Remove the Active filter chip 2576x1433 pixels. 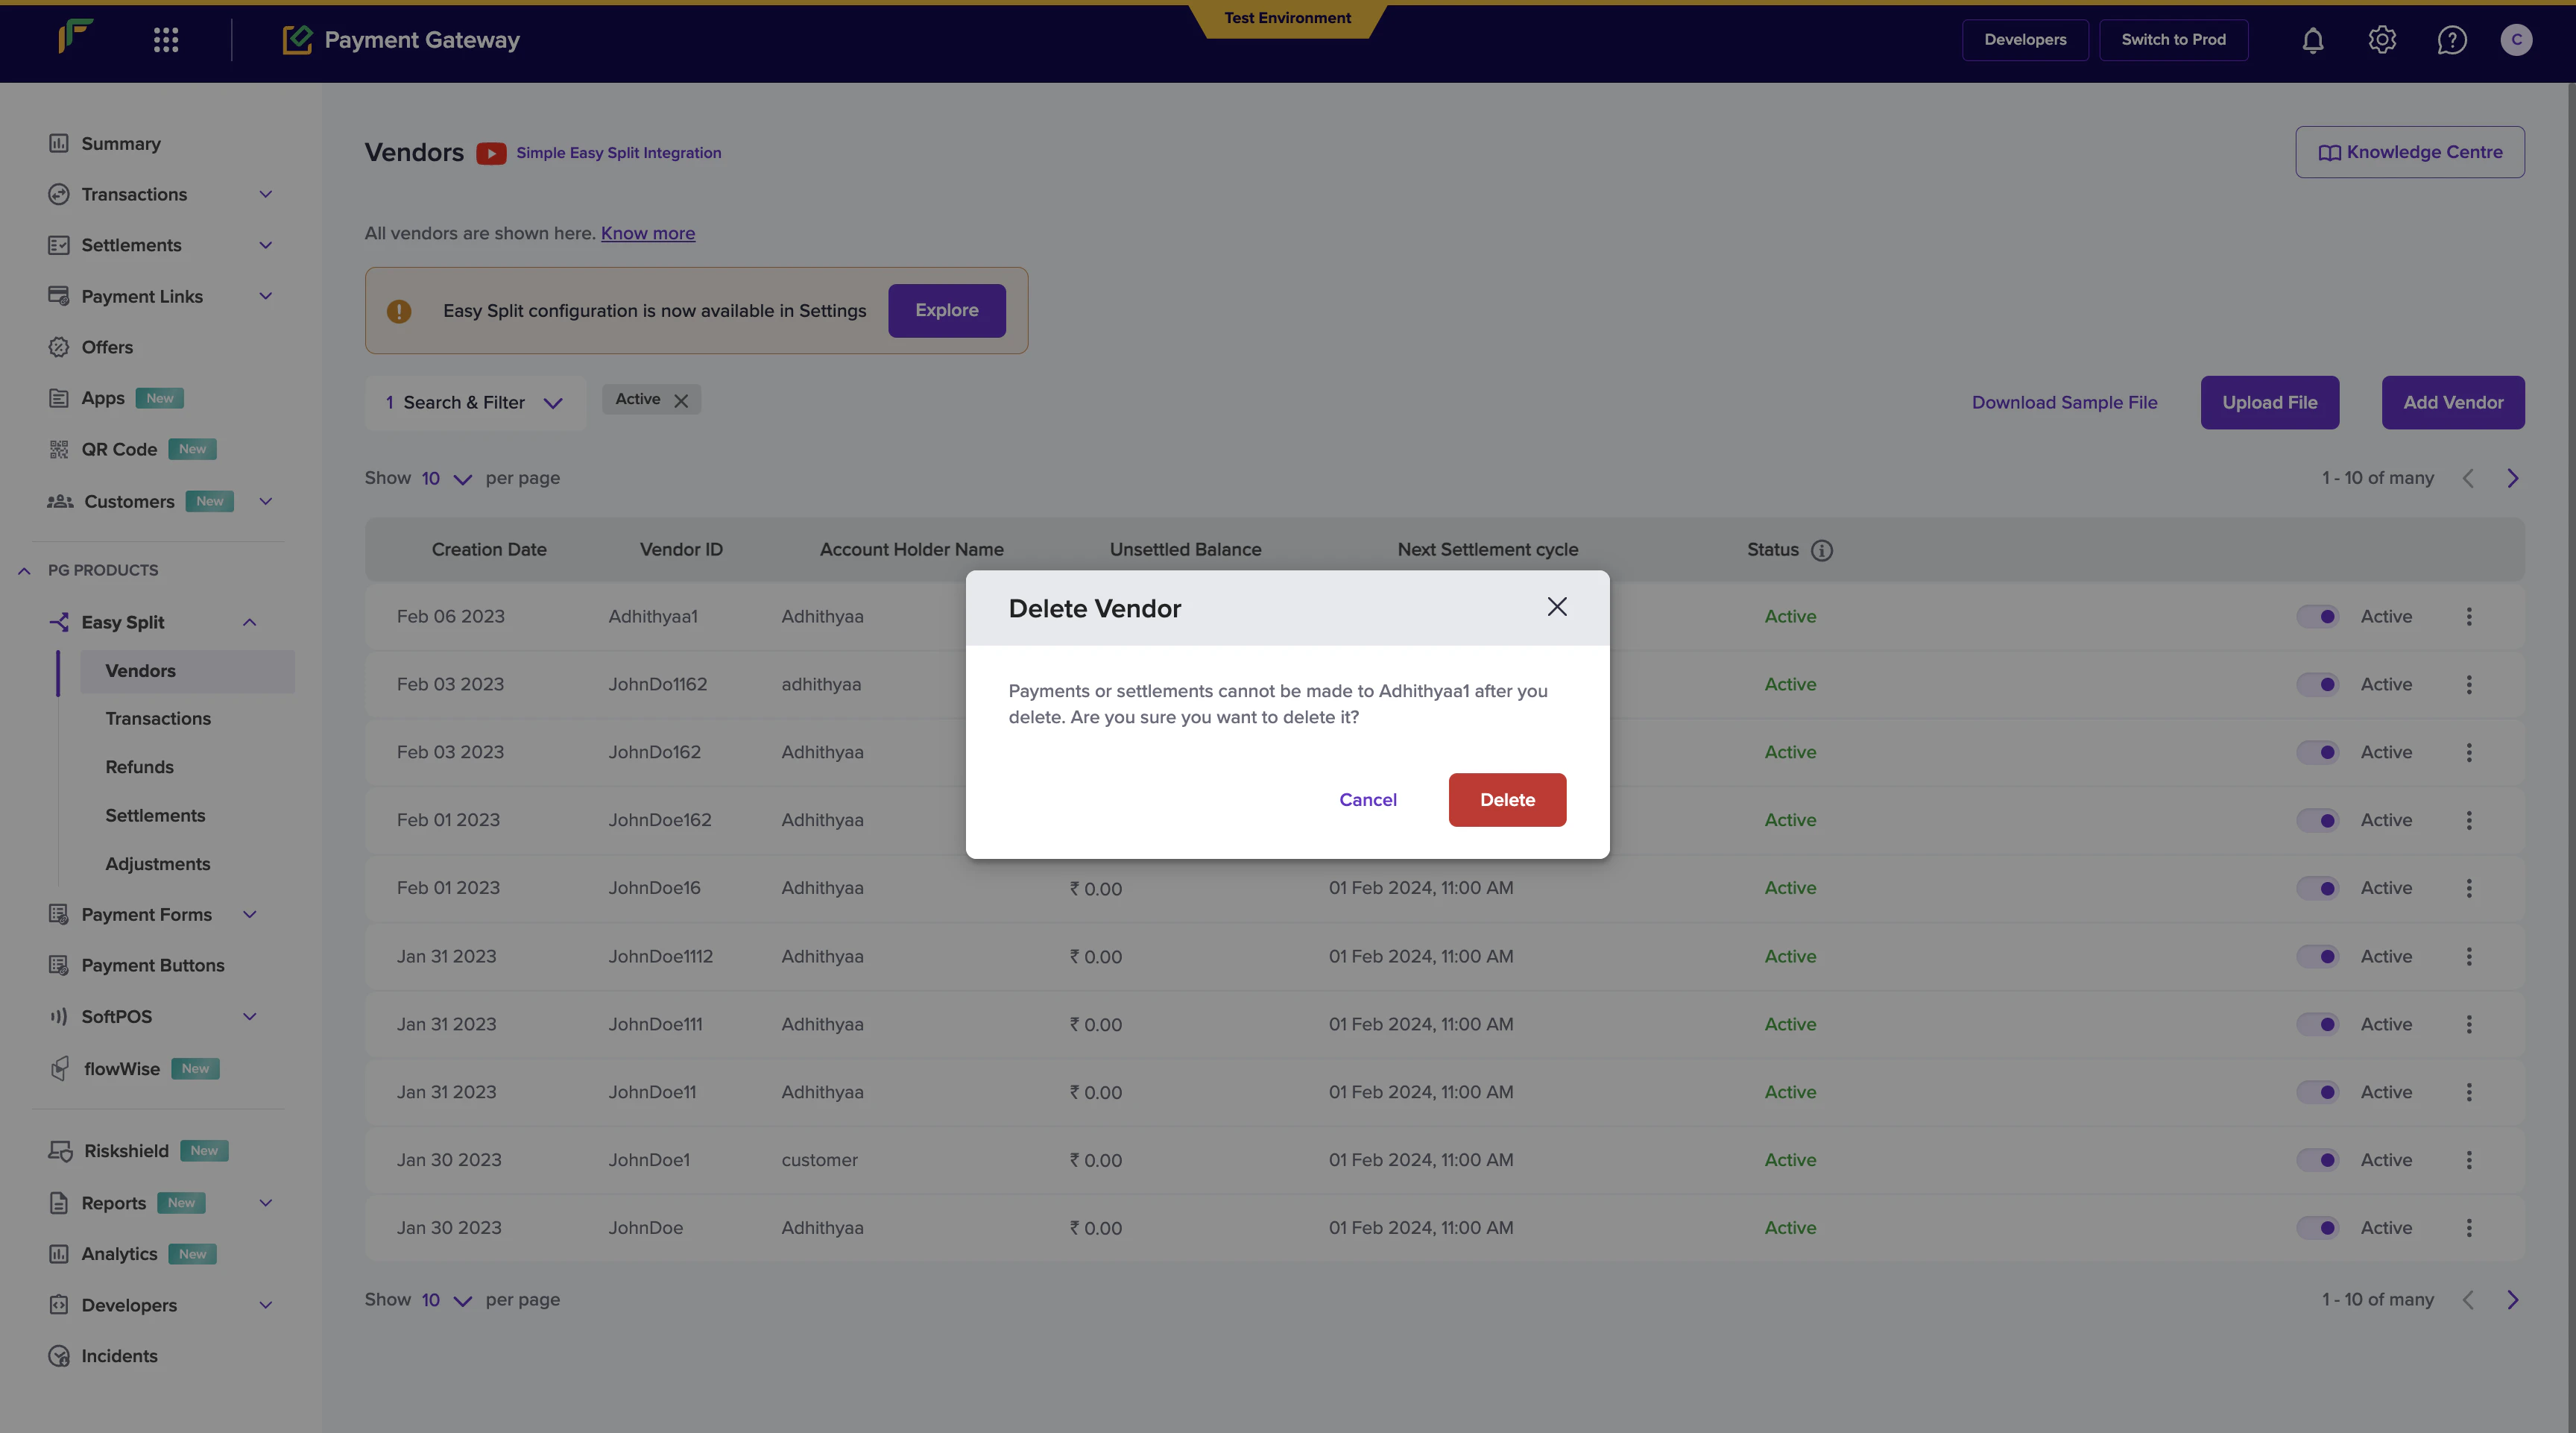[681, 400]
